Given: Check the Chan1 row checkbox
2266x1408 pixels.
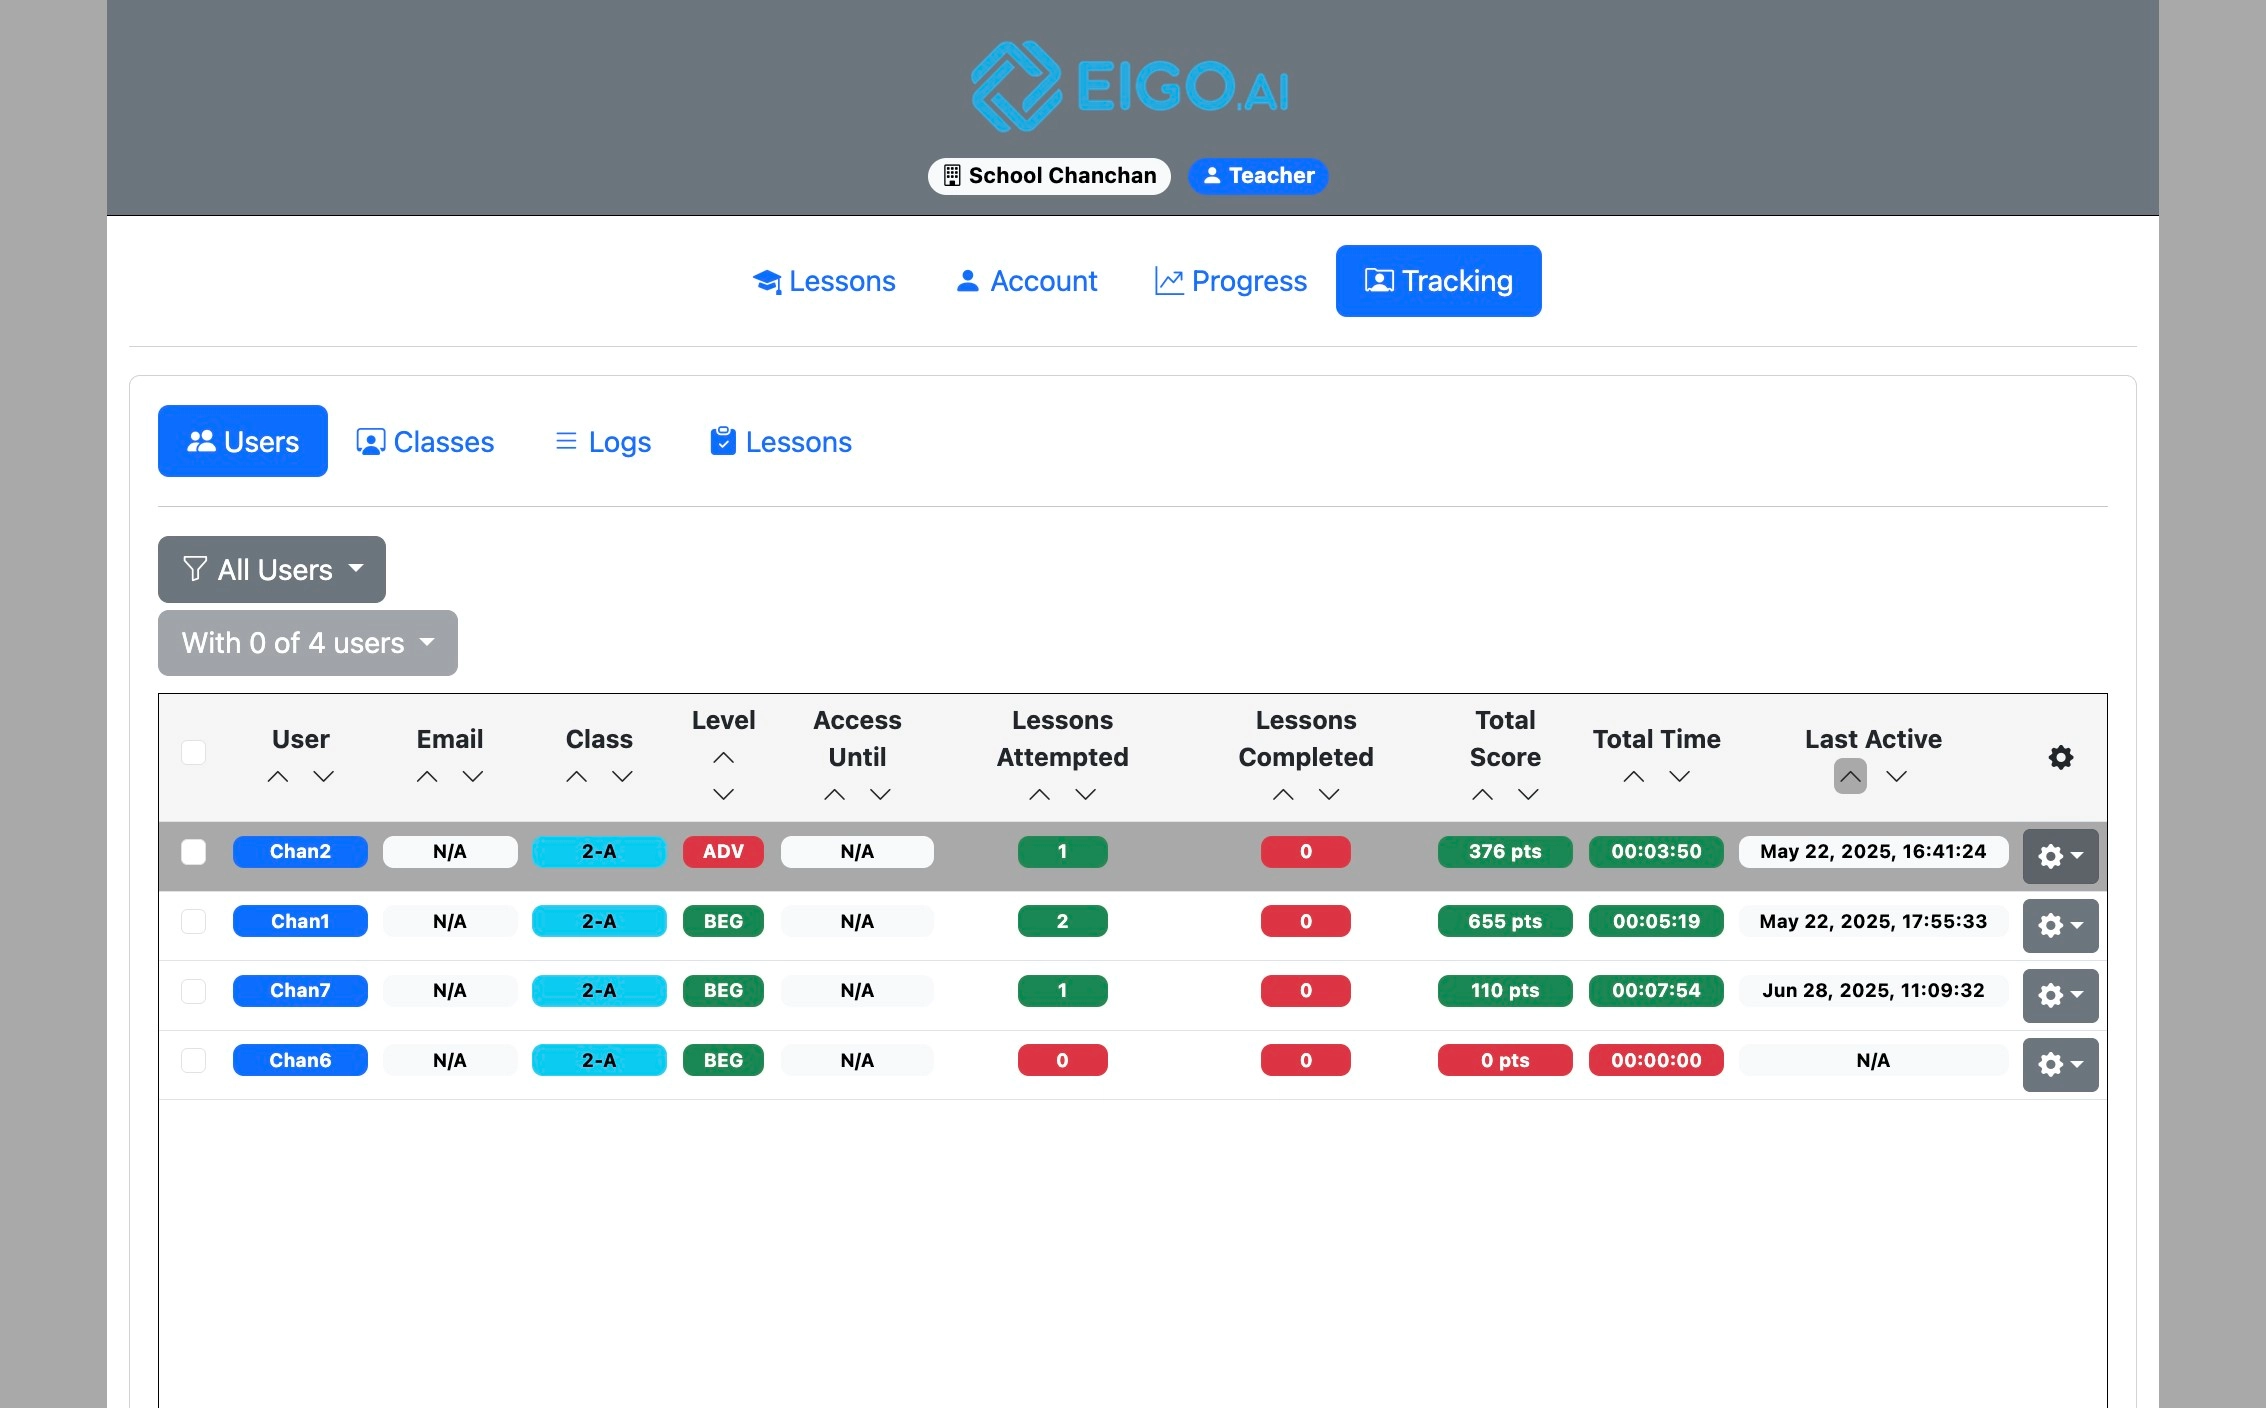Looking at the screenshot, I should click(x=194, y=922).
